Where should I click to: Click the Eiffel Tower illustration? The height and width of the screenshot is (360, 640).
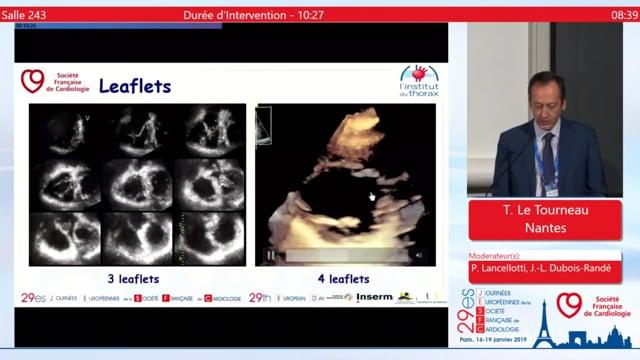coord(544,324)
